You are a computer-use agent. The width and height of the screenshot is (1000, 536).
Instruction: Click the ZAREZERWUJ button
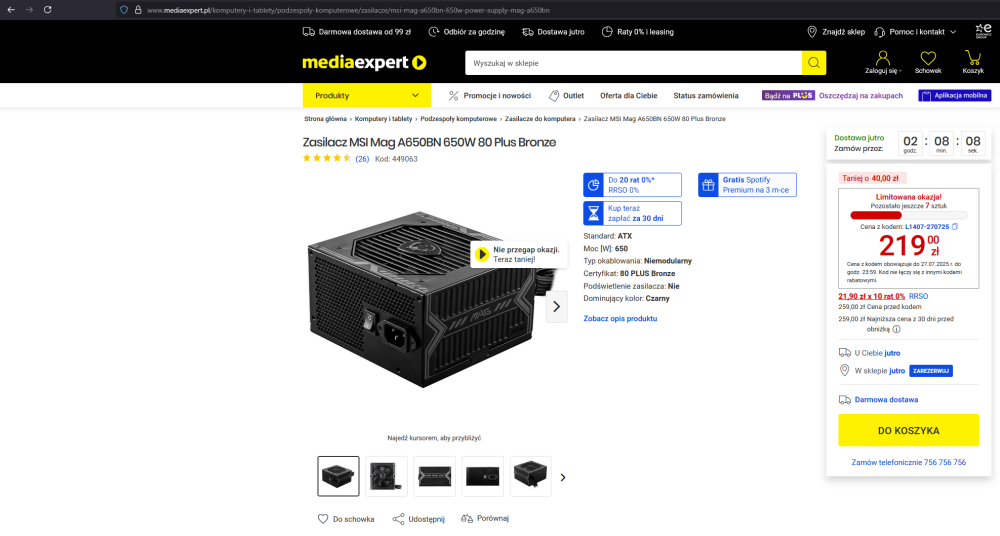tap(930, 371)
